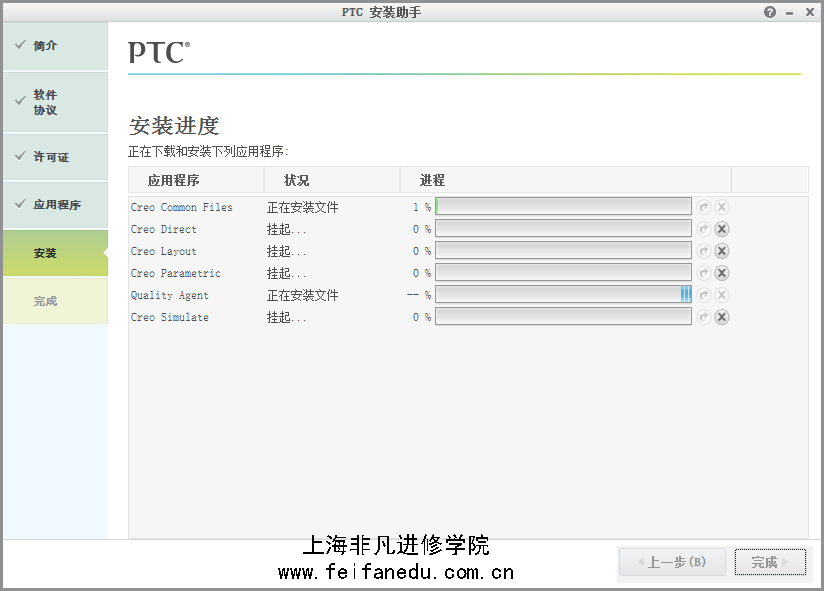Click the Quality Agent progress bar
This screenshot has width=824, height=591.
[563, 295]
